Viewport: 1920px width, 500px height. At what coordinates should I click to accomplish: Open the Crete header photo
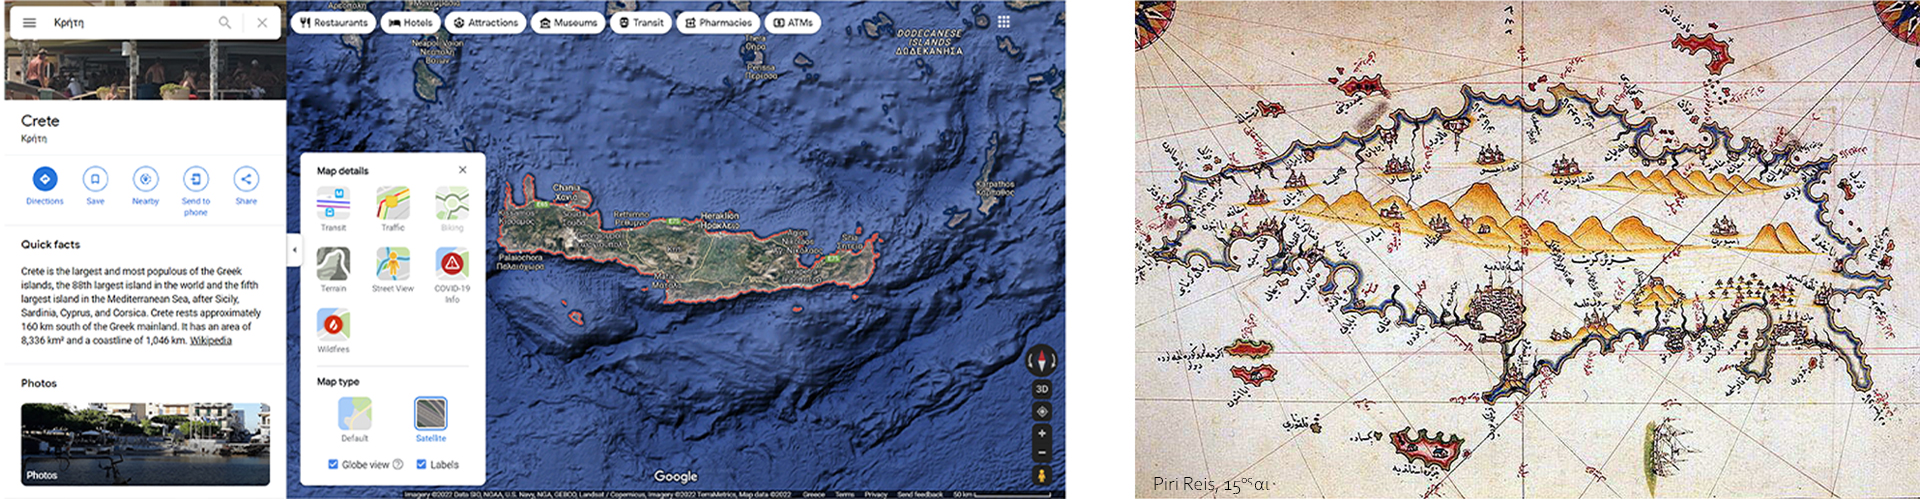145,70
